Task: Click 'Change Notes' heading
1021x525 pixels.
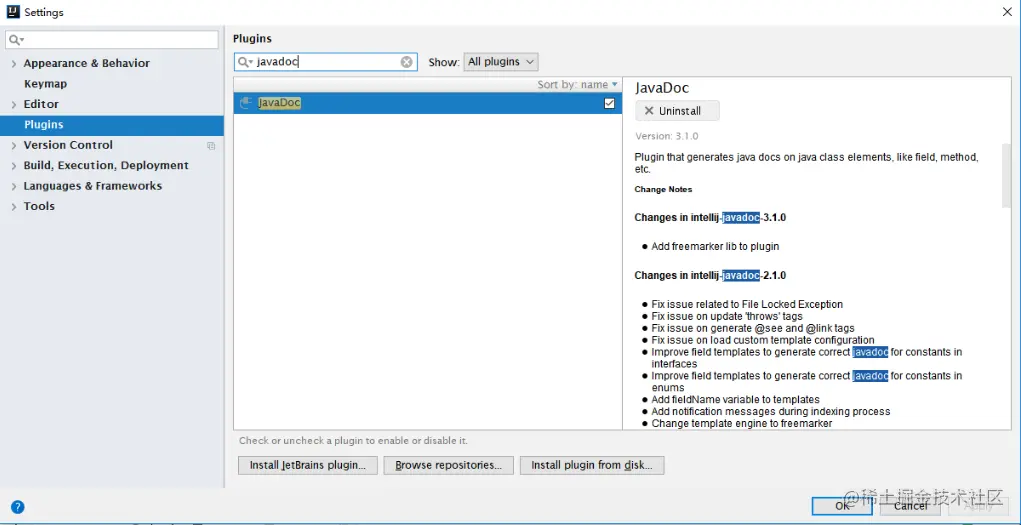Action: (x=664, y=190)
